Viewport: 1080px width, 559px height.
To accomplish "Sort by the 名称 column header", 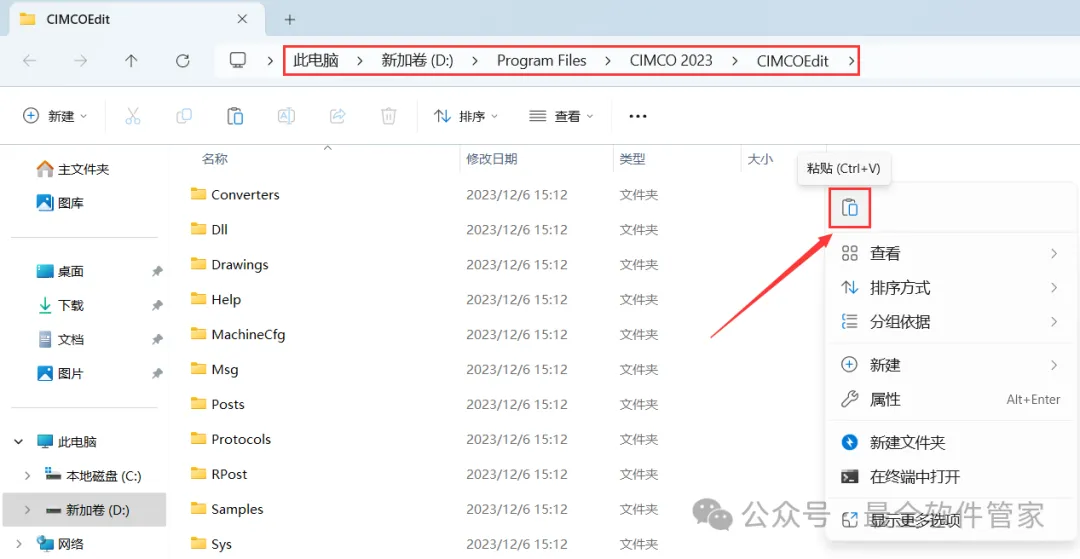I will (x=214, y=159).
